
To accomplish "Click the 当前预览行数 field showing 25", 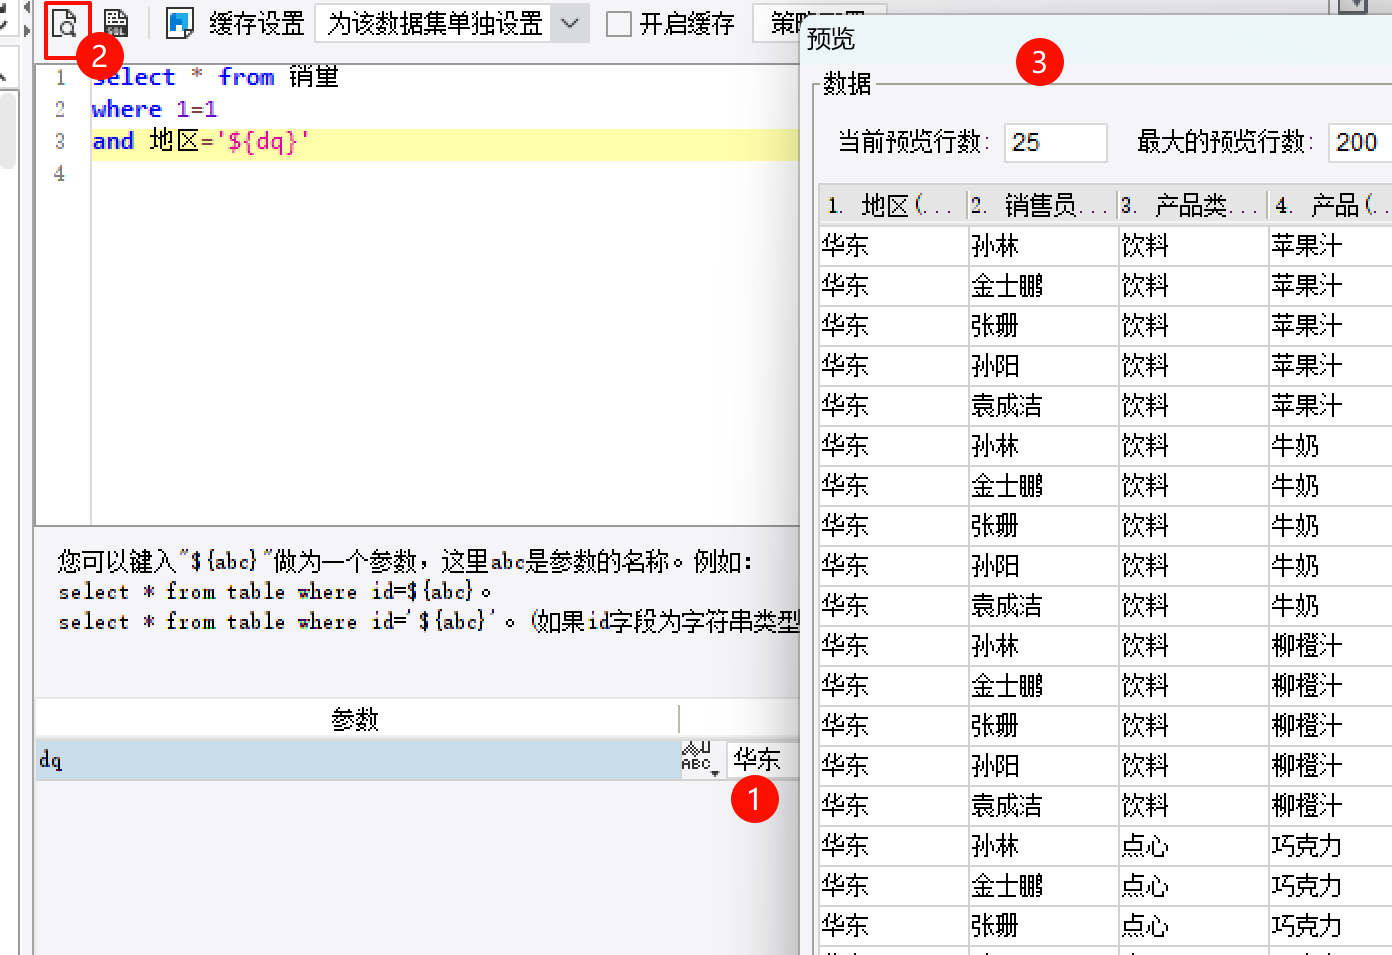I will (x=1055, y=142).
